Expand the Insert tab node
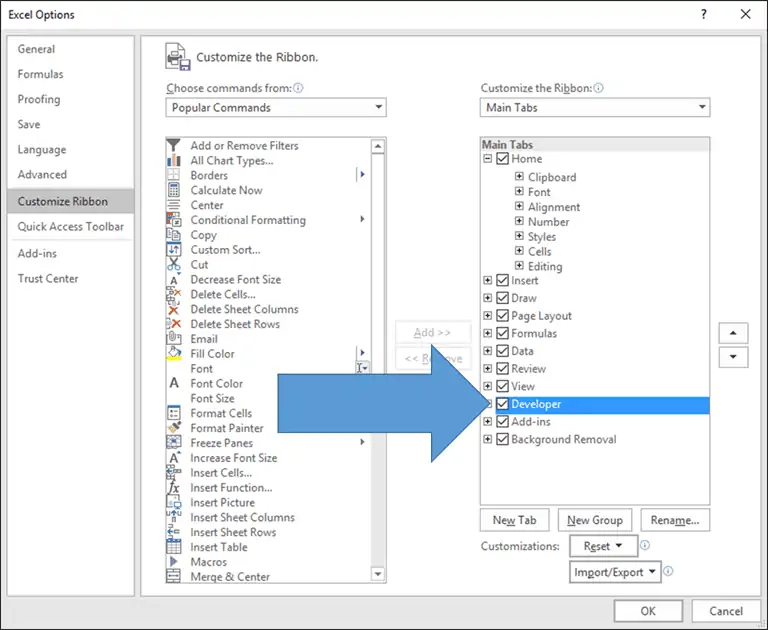Screen dimensions: 768x630 click(487, 280)
